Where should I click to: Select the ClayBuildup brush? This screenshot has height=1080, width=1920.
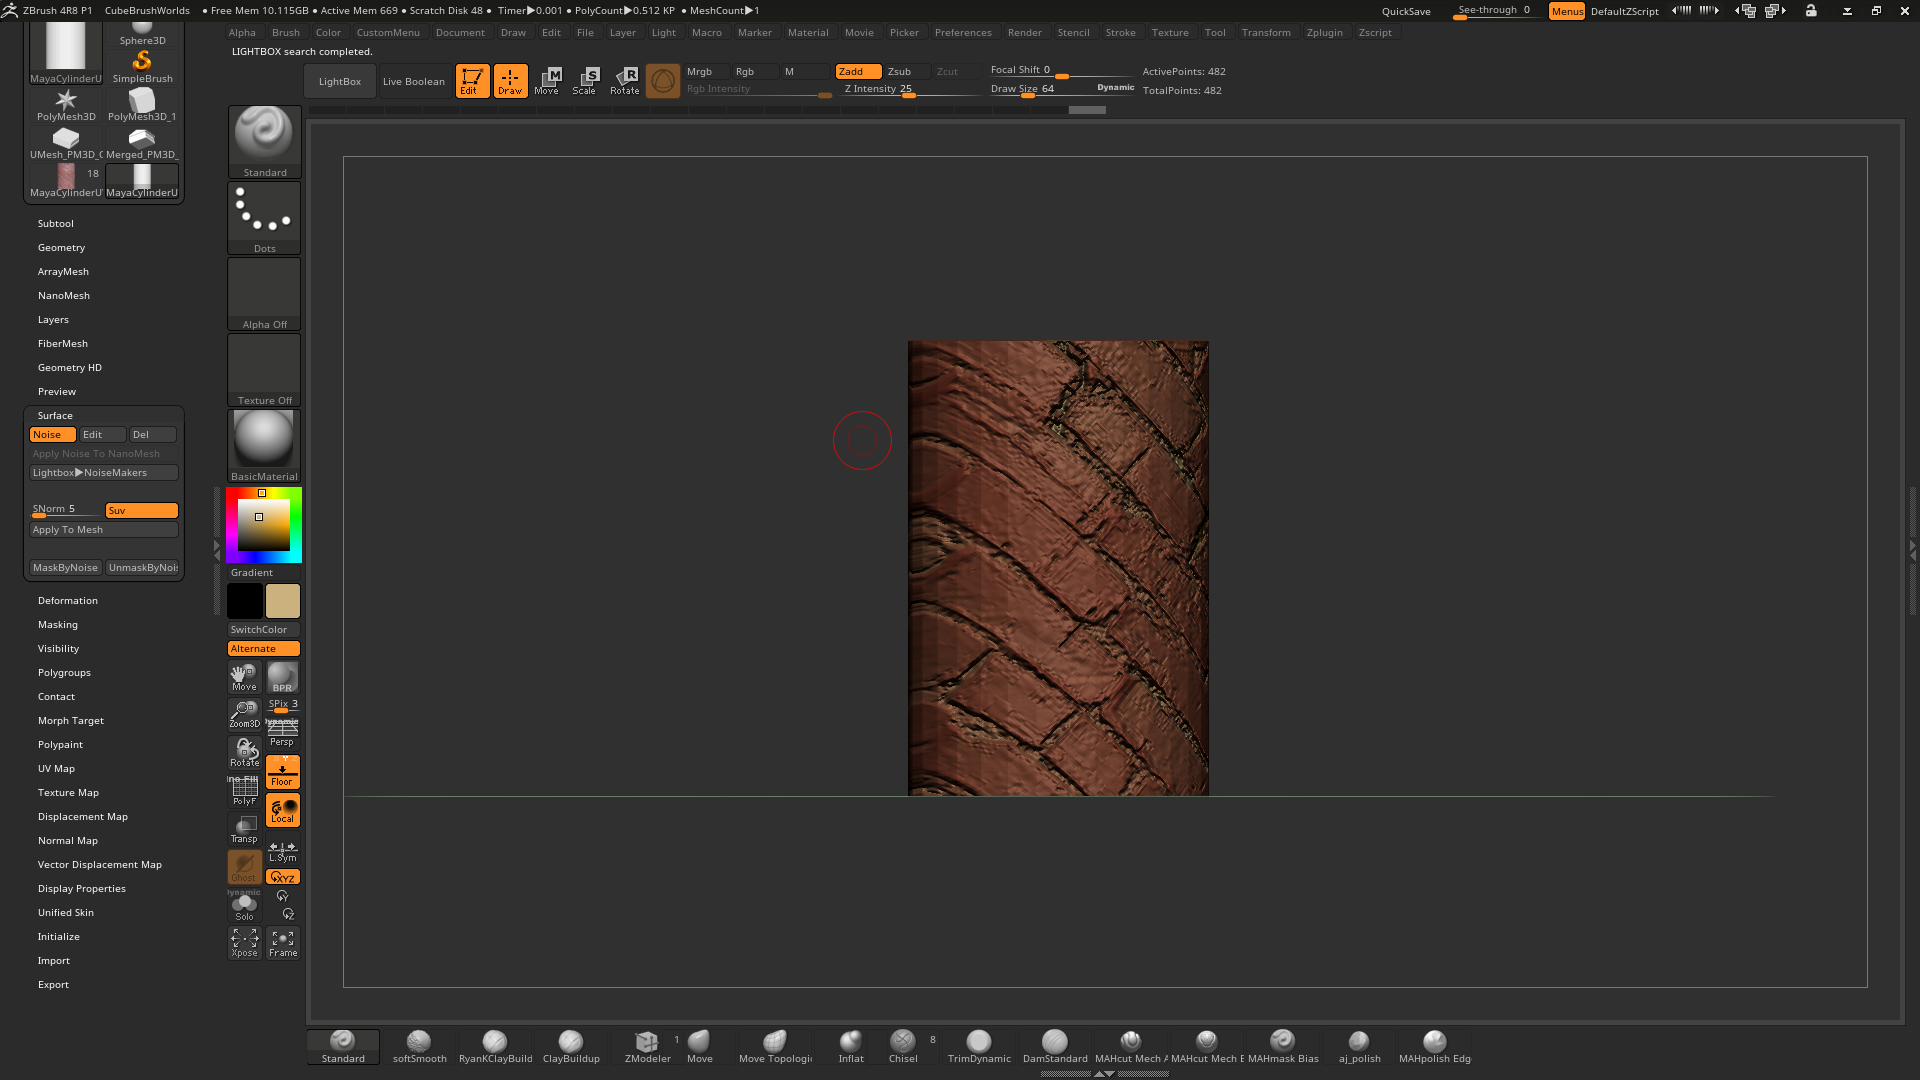[571, 1047]
